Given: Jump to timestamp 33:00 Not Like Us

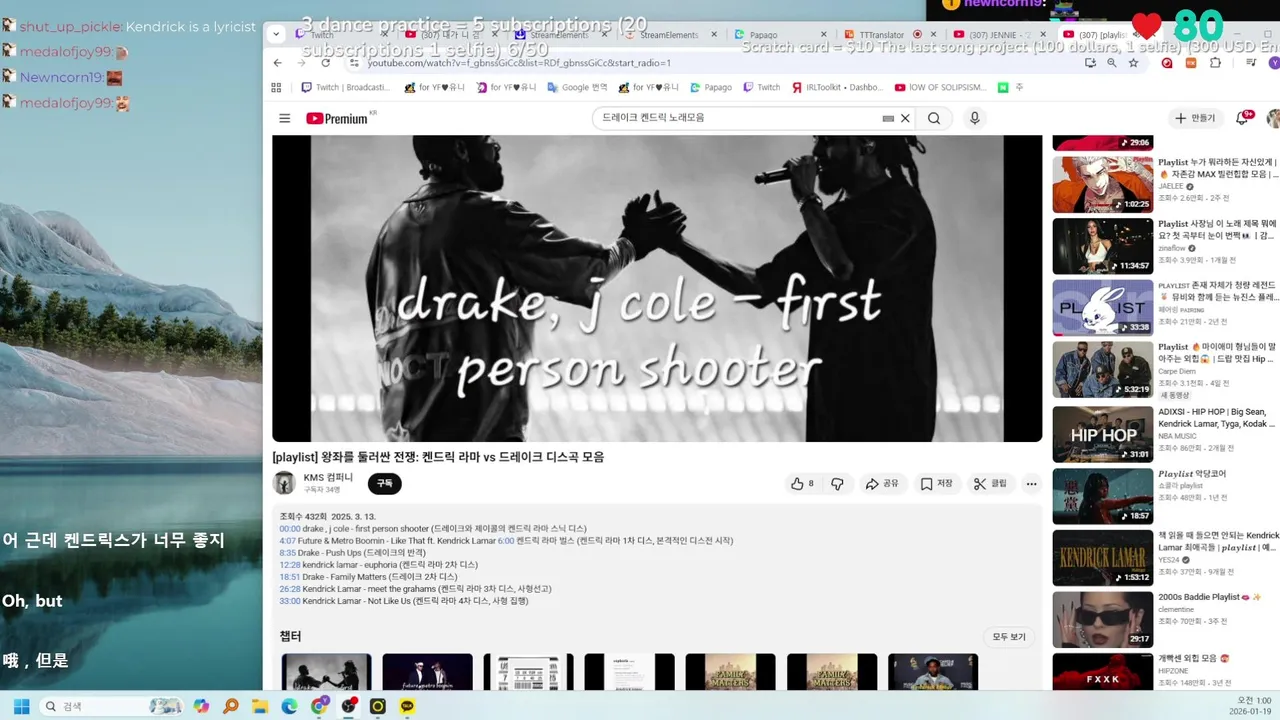Looking at the screenshot, I should pos(290,601).
